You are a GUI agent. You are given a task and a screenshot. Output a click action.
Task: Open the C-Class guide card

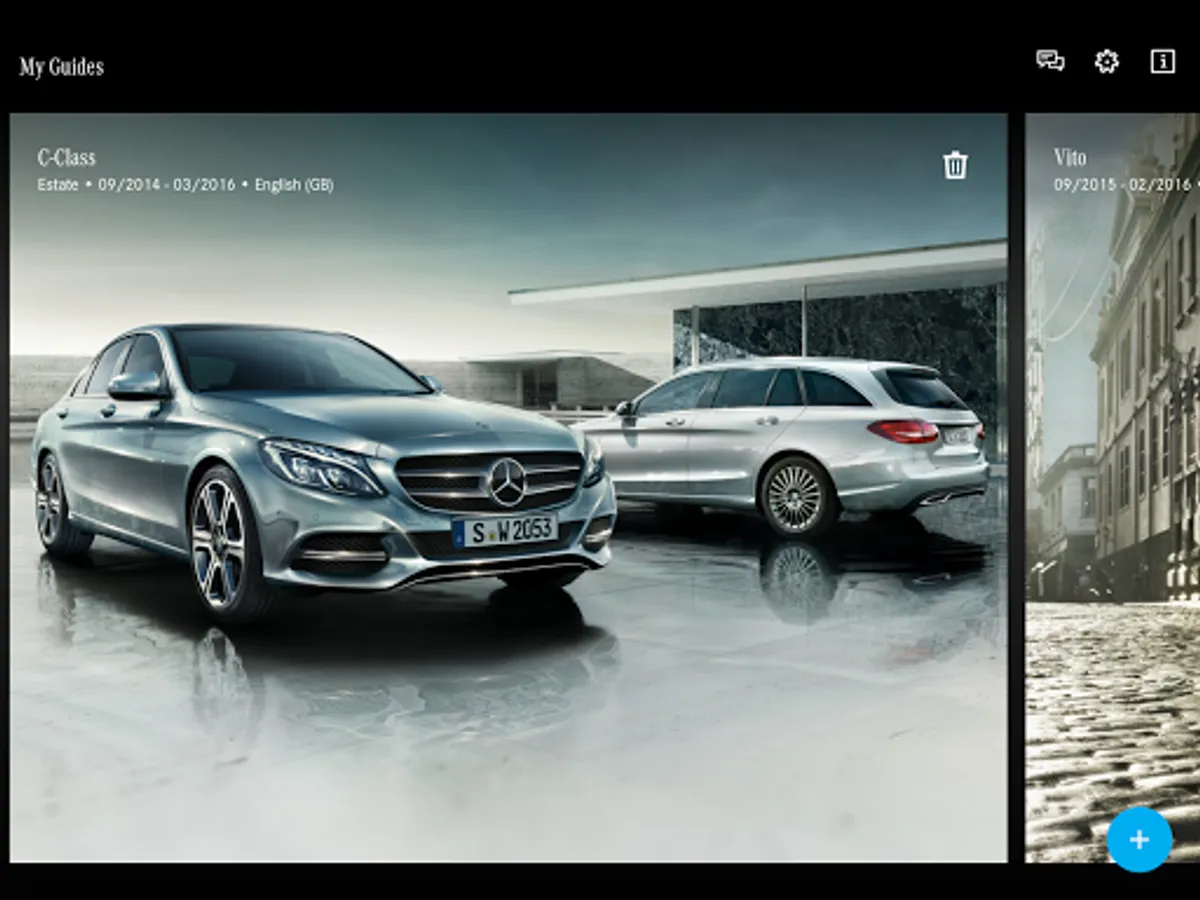point(508,487)
